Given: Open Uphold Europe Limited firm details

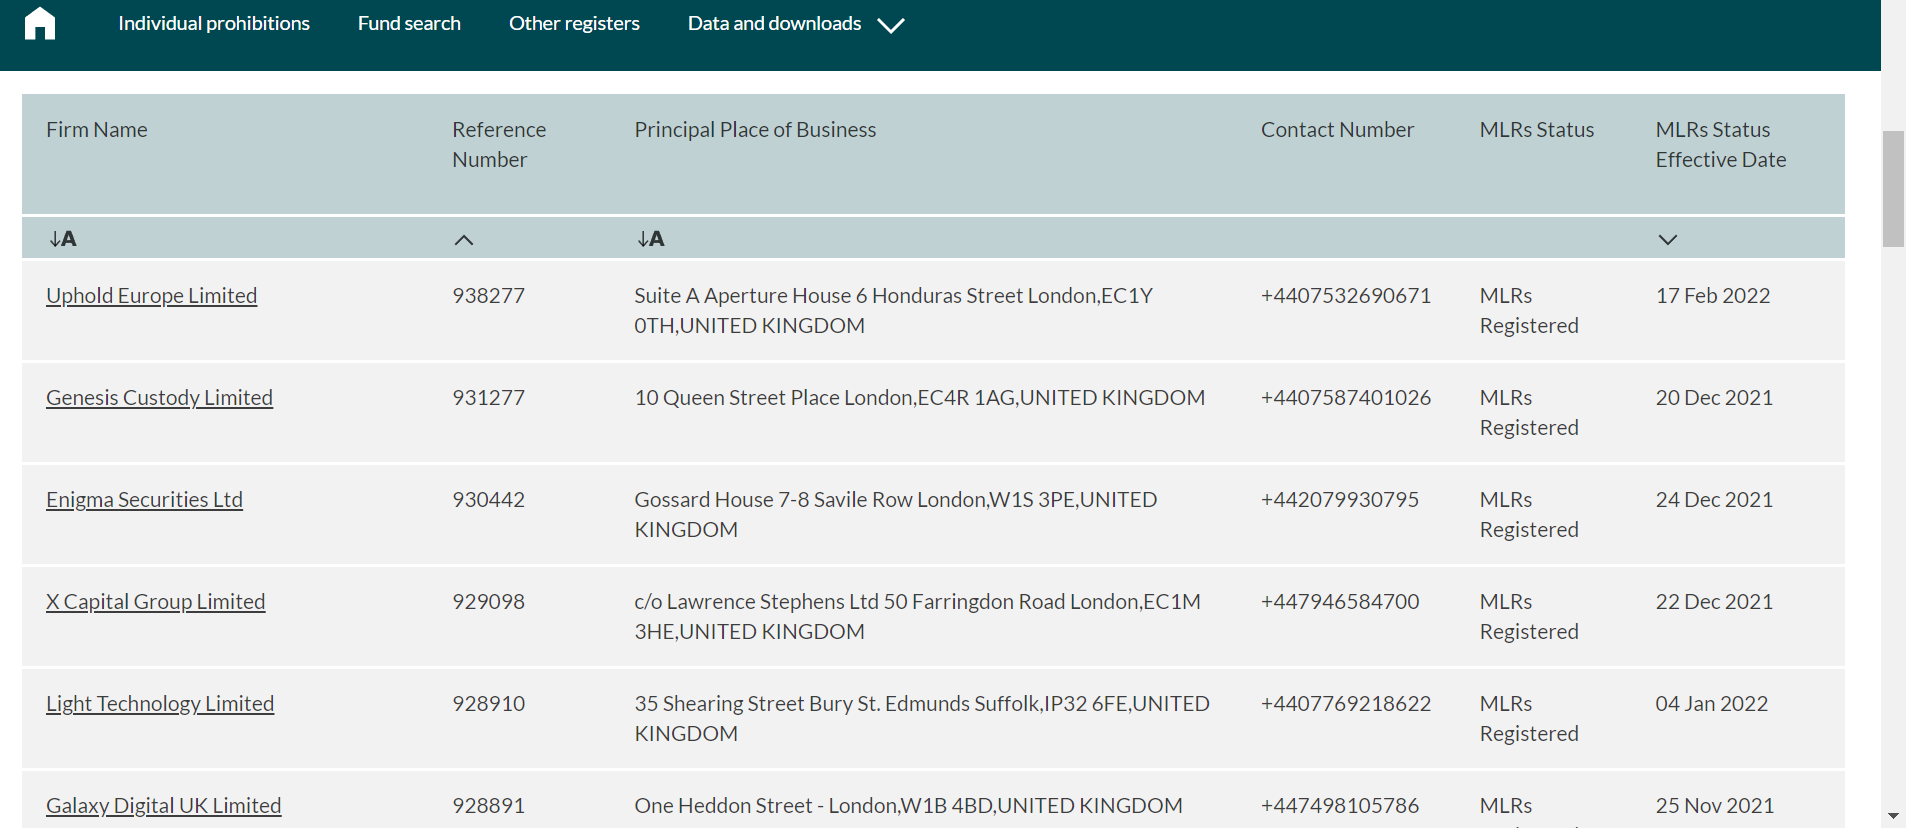Looking at the screenshot, I should 152,296.
